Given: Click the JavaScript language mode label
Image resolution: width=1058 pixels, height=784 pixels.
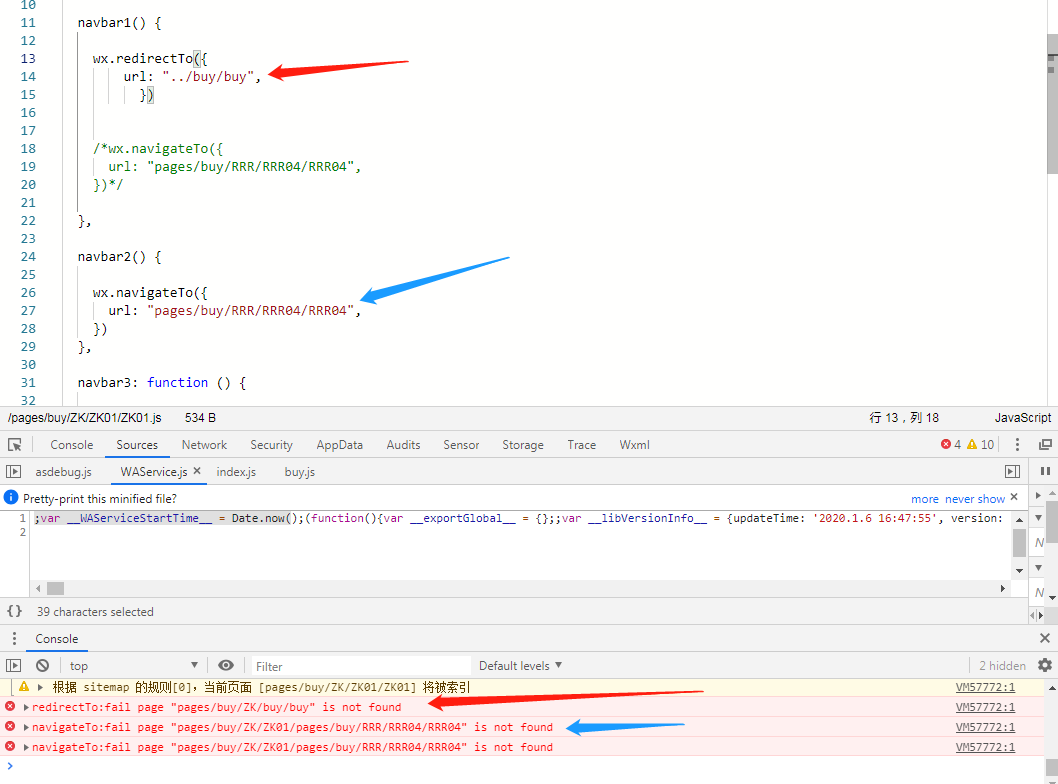Looking at the screenshot, I should coord(1022,418).
